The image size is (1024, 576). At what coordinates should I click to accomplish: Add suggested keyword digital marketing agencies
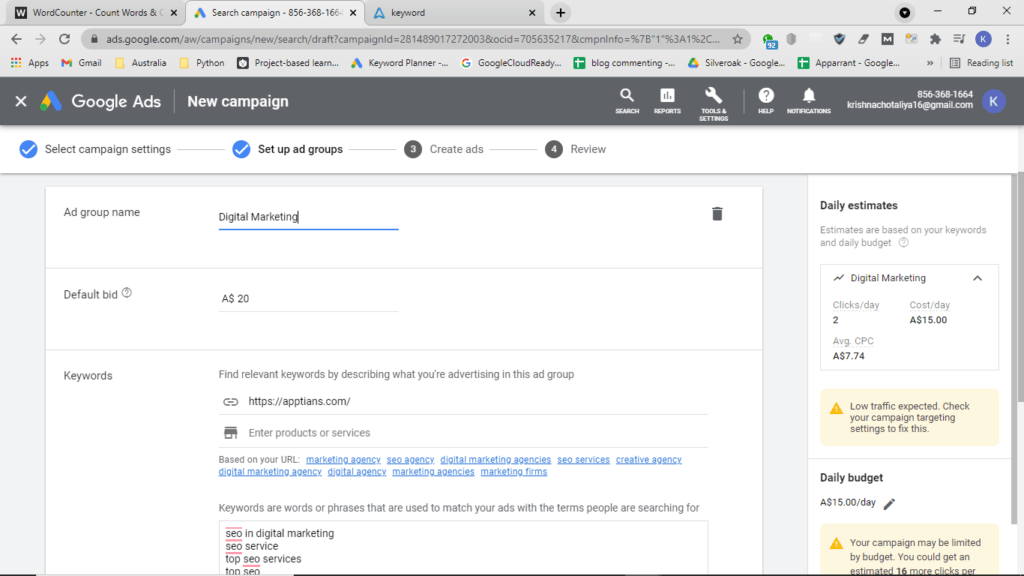point(495,460)
